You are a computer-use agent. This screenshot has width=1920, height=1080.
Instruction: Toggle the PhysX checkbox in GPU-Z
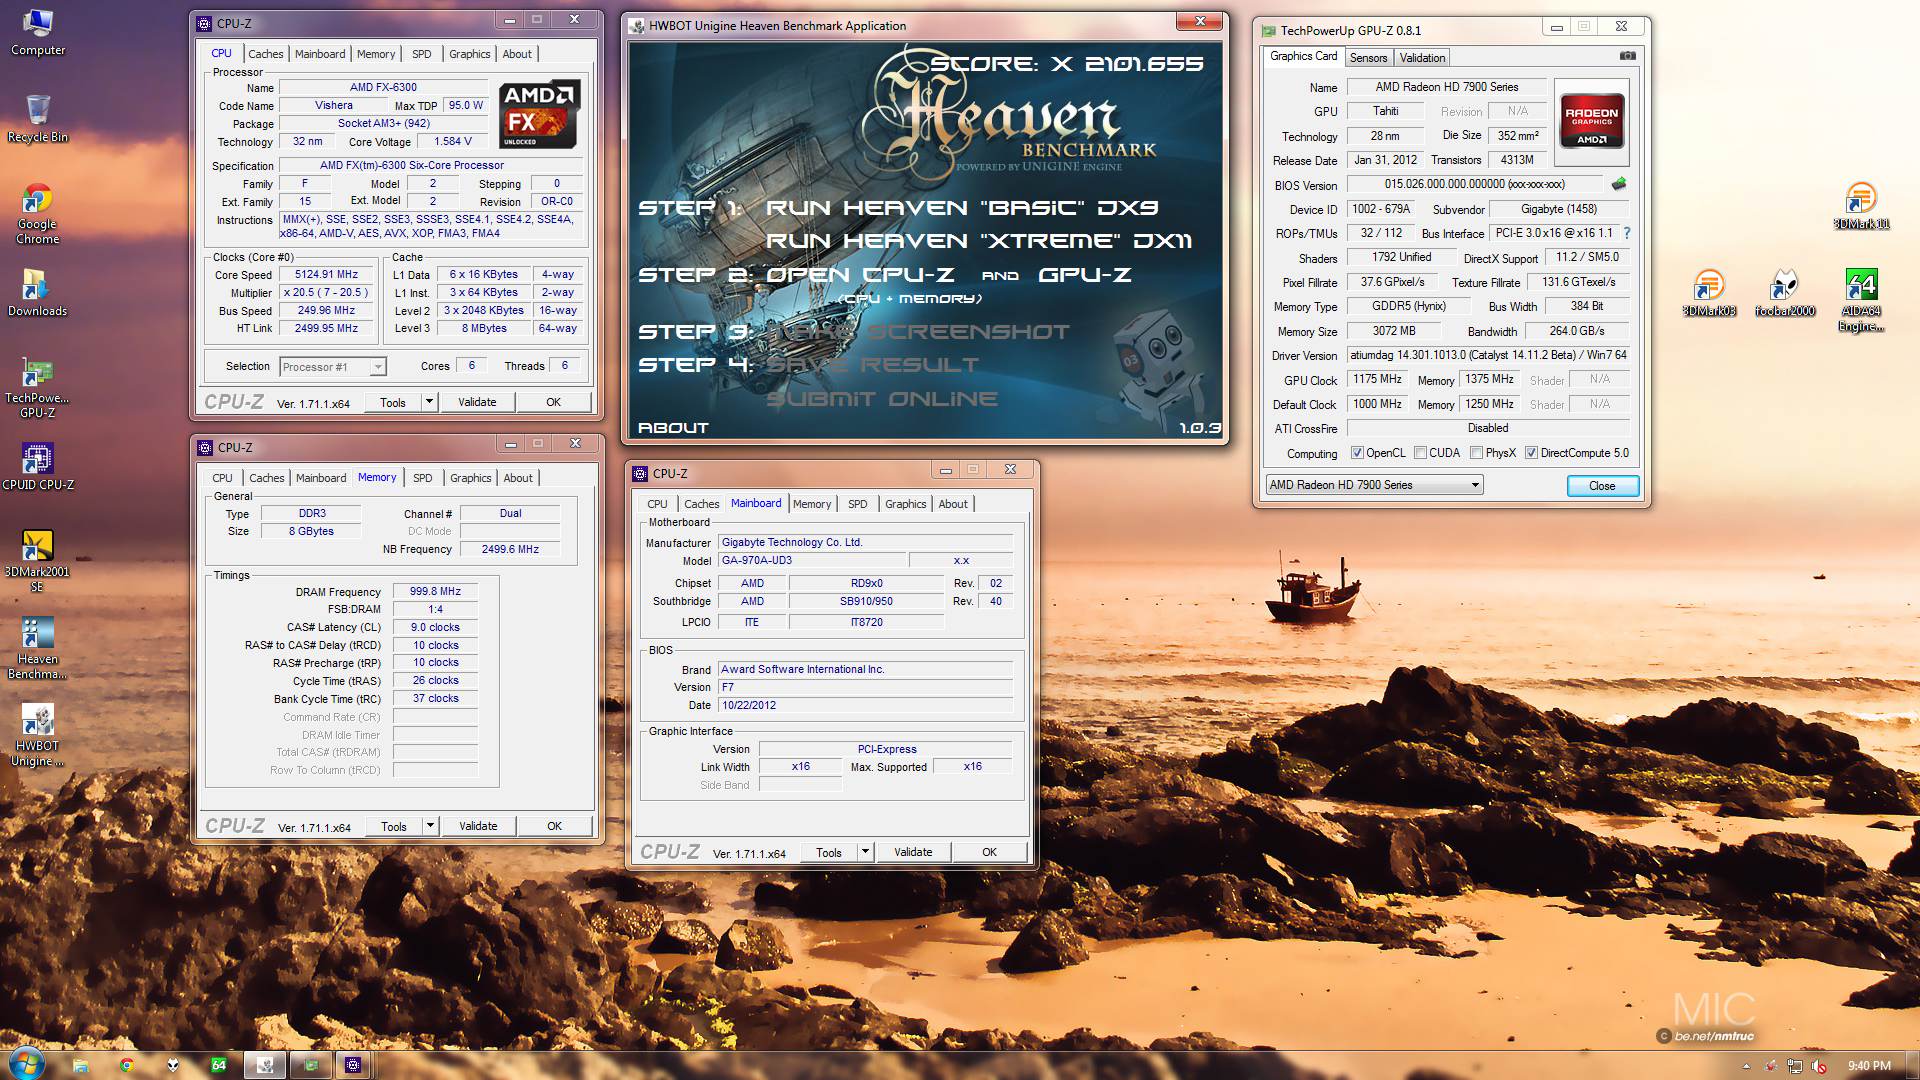(1476, 453)
